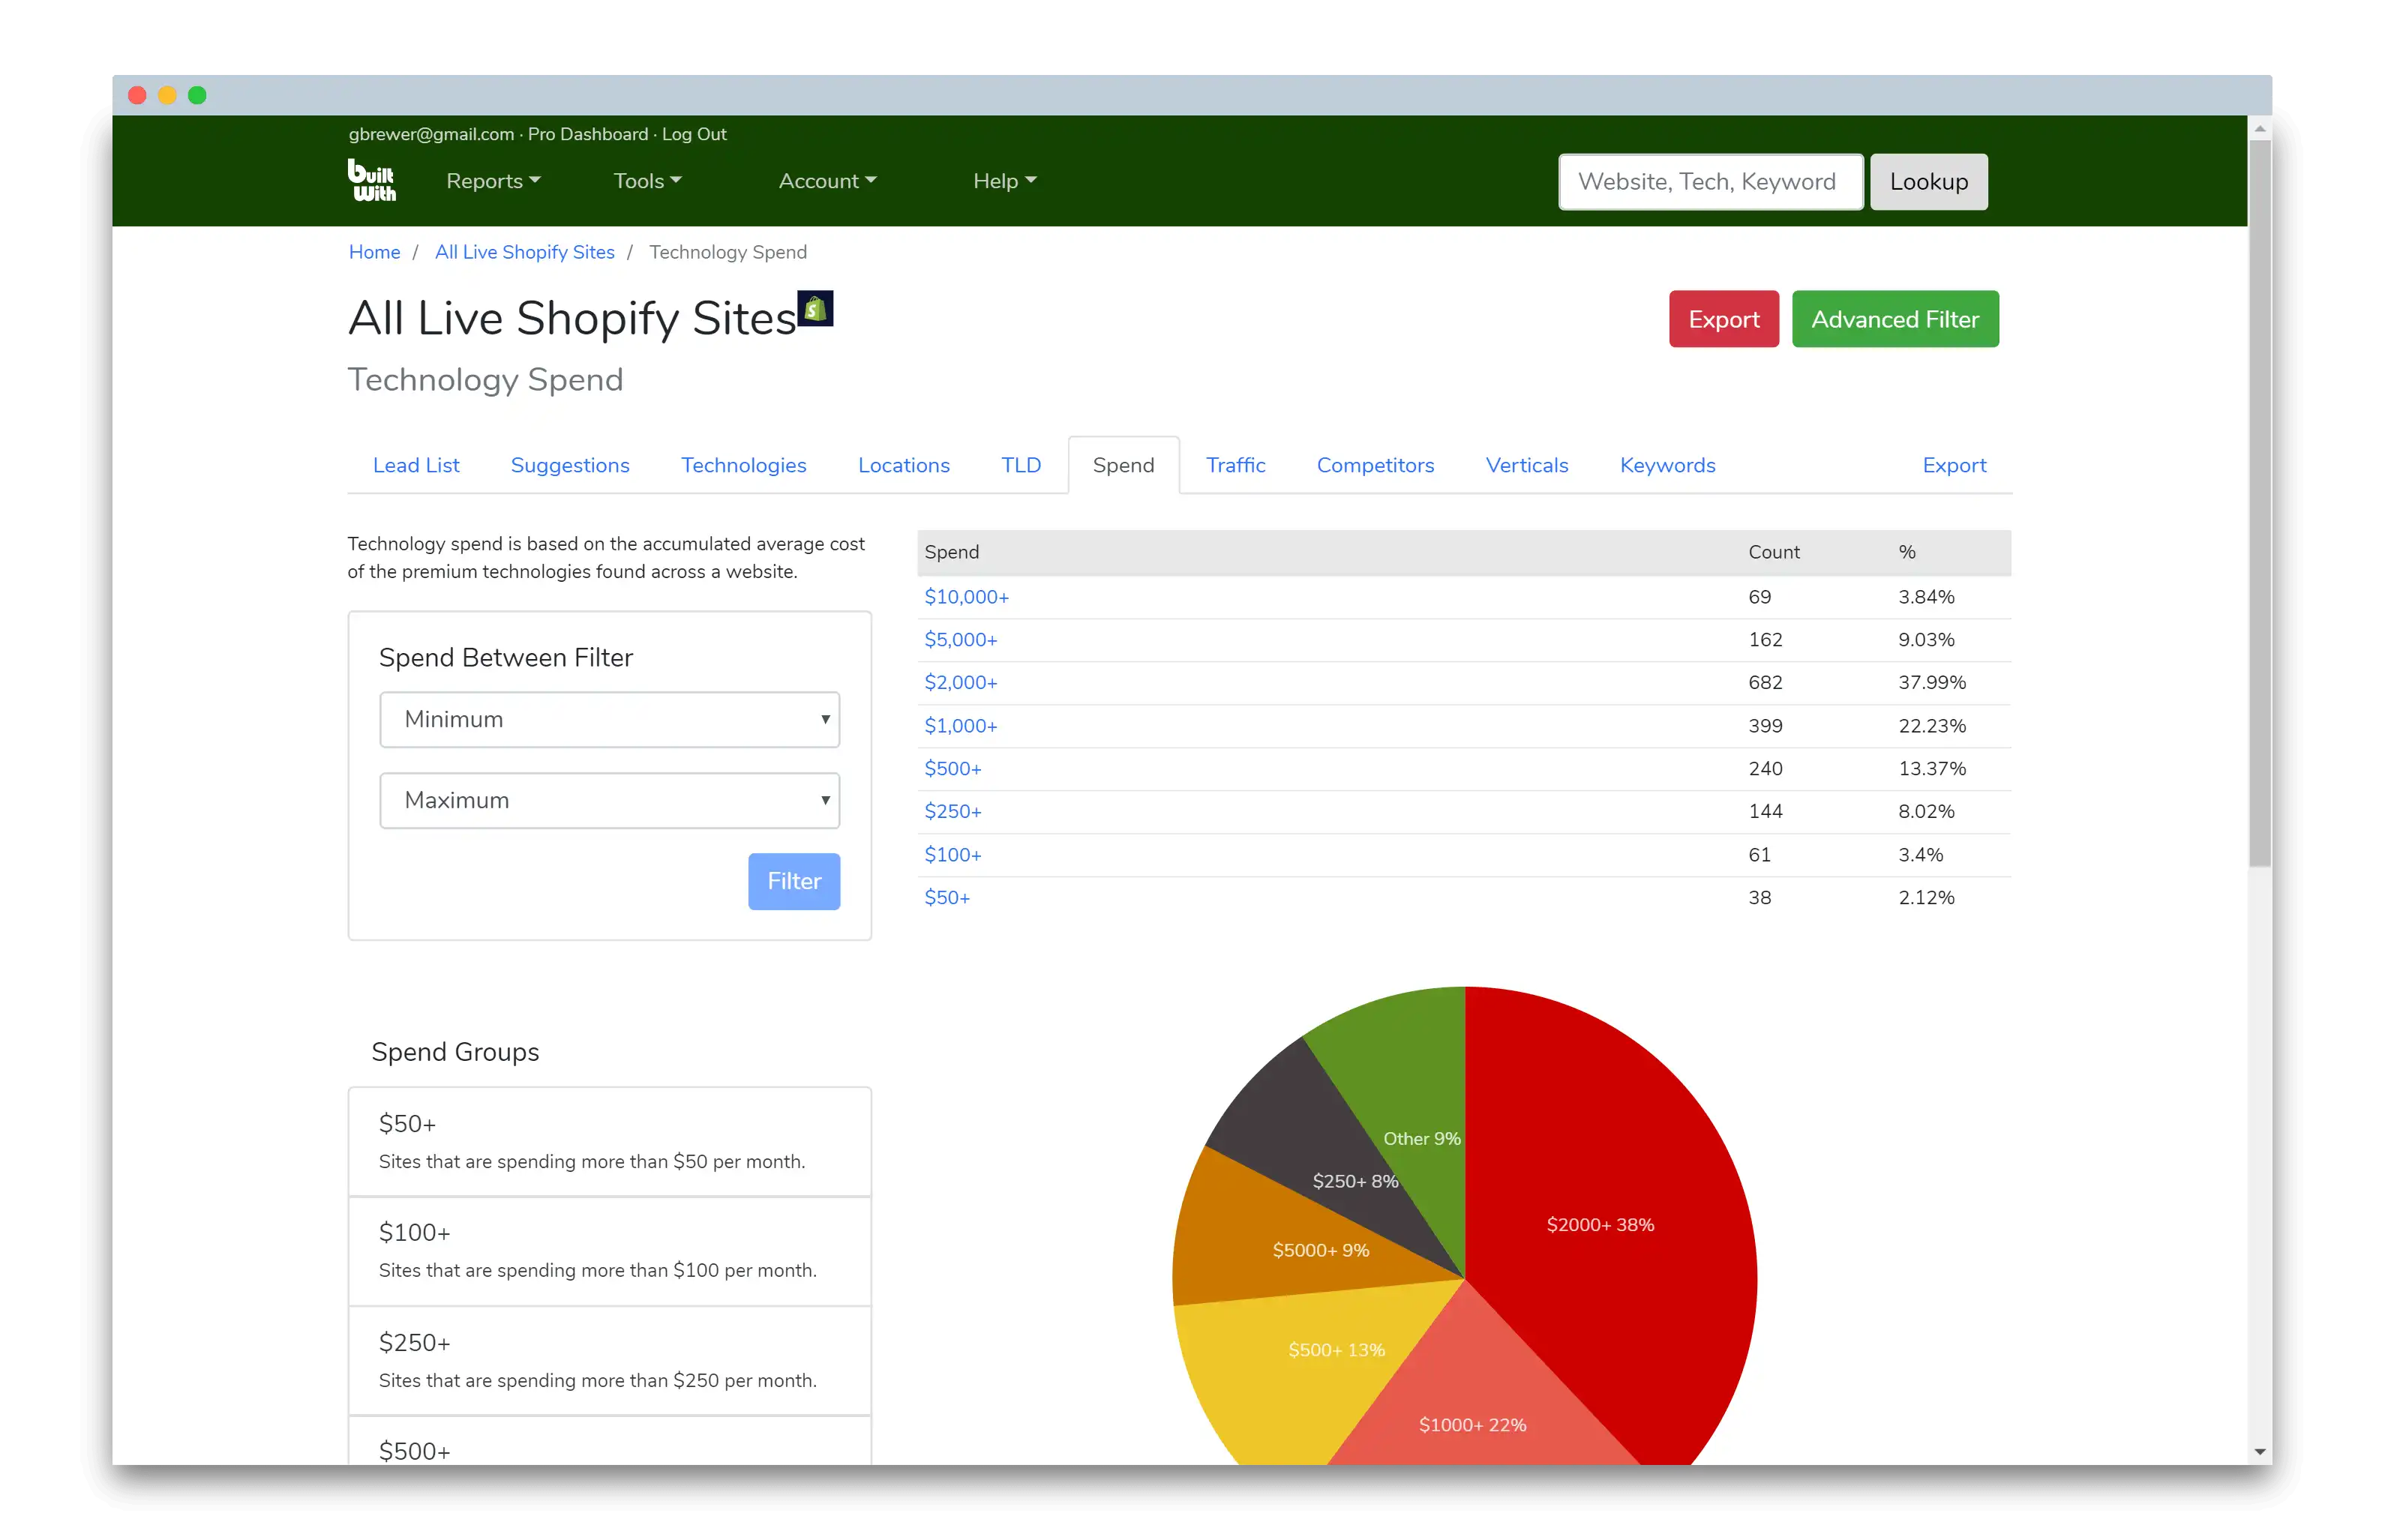Switch to the Keywords tab
Image resolution: width=2385 pixels, height=1540 pixels.
pos(1667,465)
